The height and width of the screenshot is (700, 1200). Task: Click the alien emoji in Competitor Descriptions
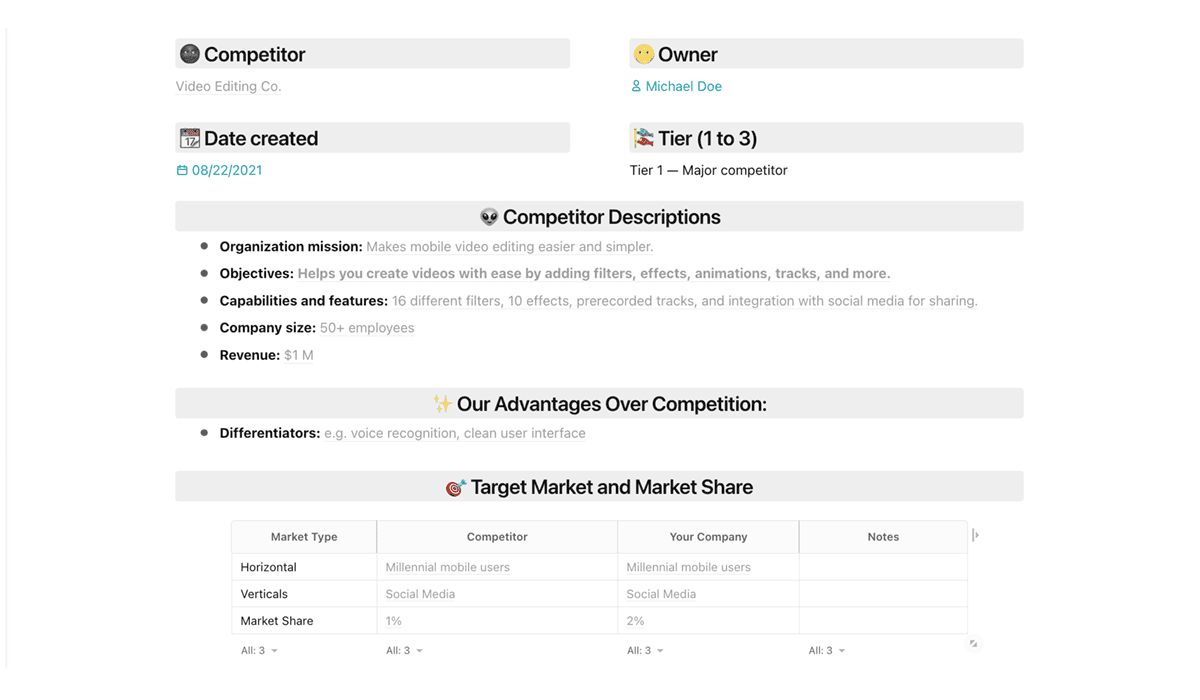tap(489, 217)
